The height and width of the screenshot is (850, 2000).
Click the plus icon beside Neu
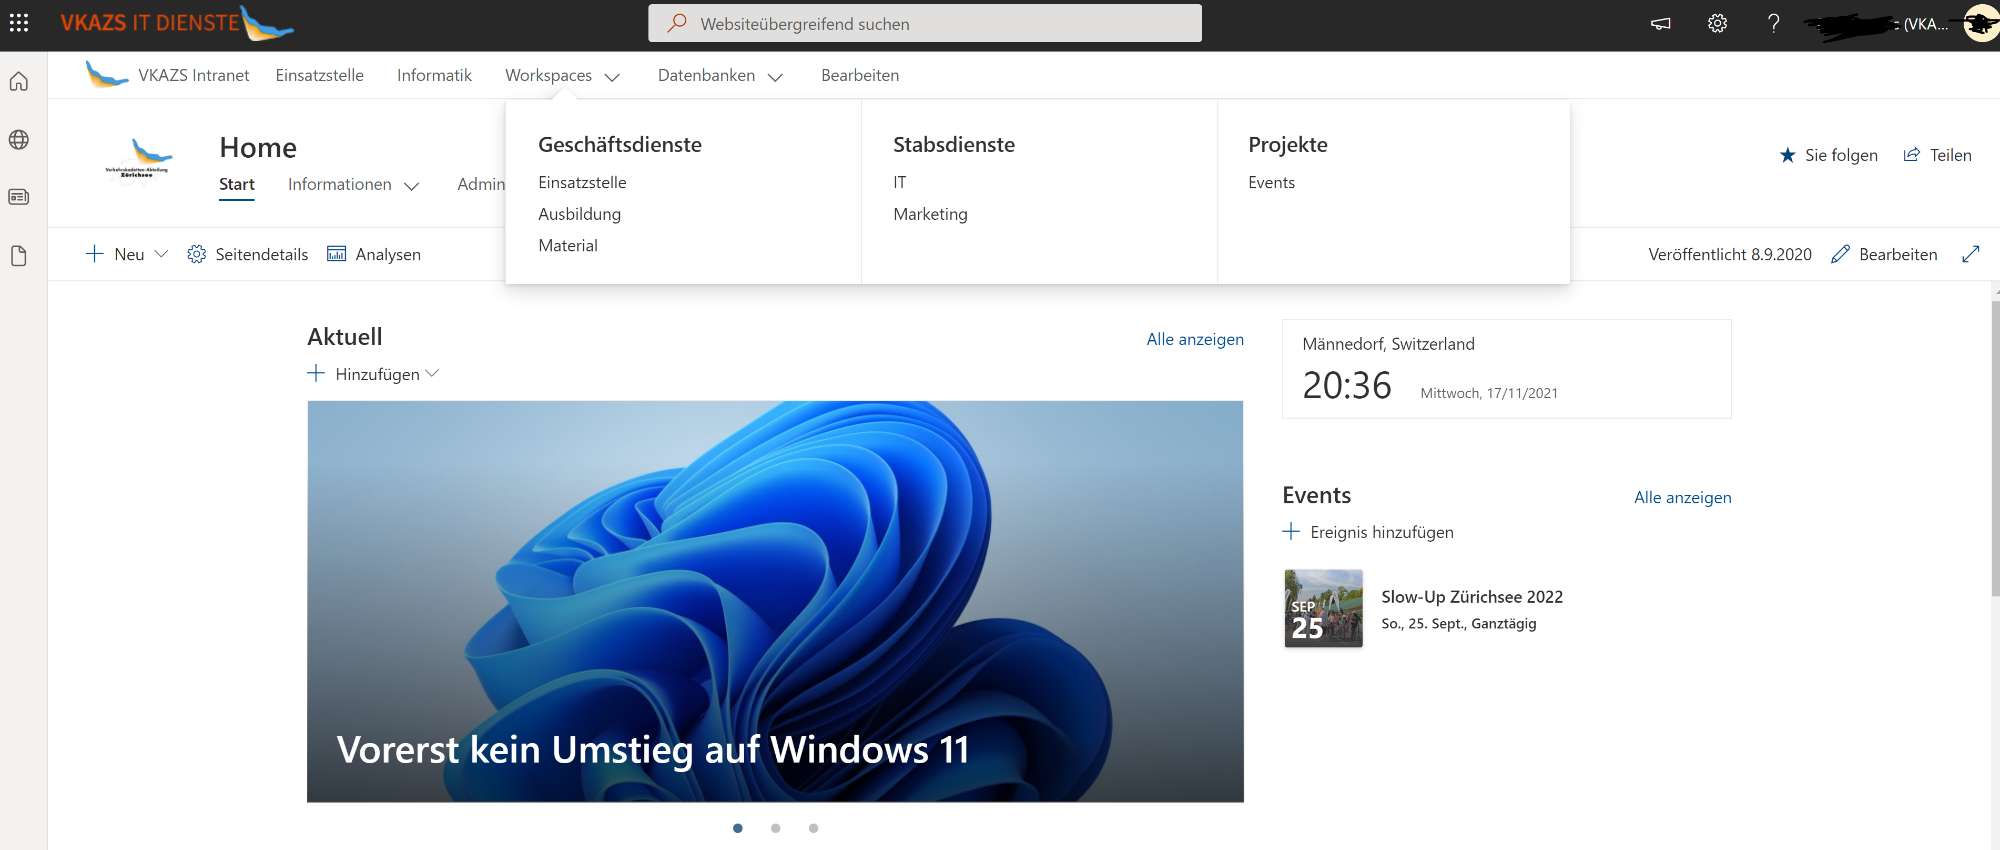click(95, 254)
